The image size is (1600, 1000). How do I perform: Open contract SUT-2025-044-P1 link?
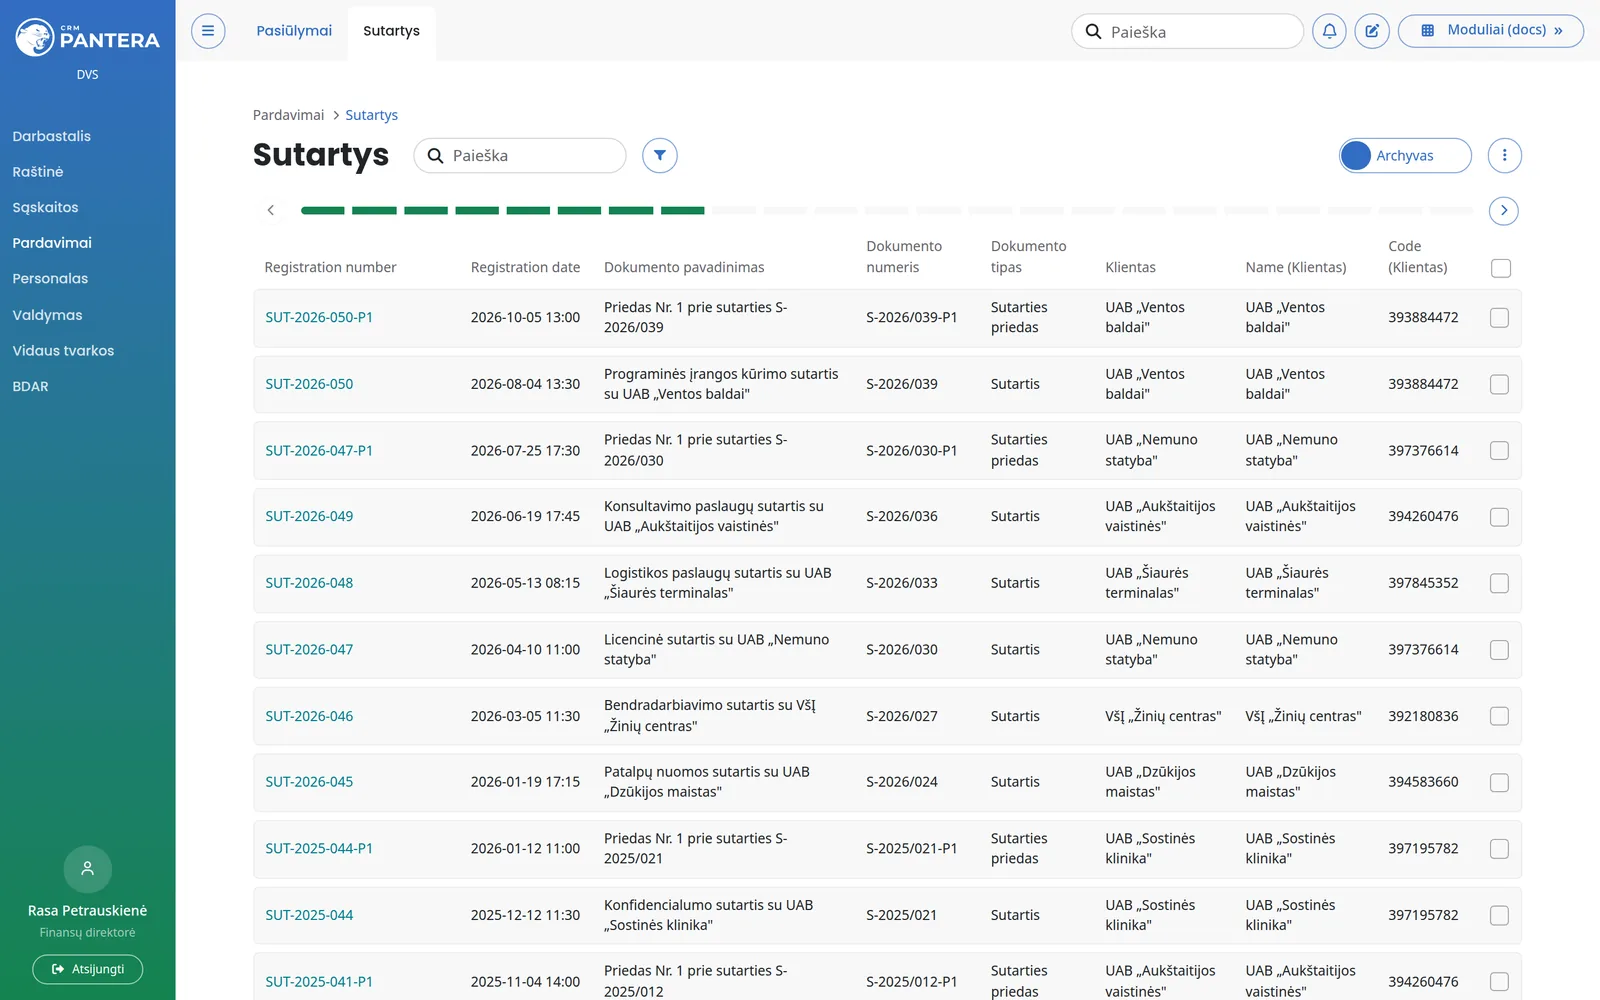click(319, 849)
